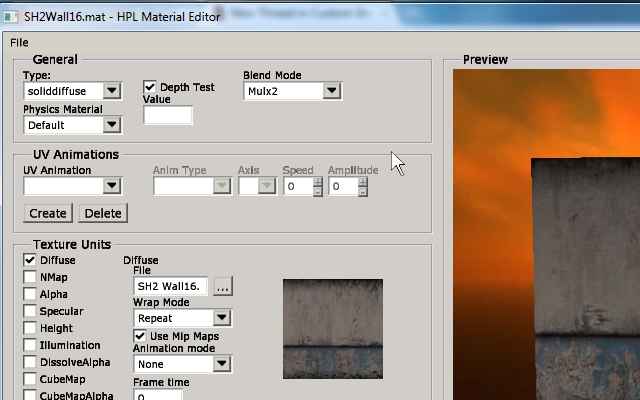Image resolution: width=640 pixels, height=400 pixels.
Task: Open the File menu
Action: [19, 42]
